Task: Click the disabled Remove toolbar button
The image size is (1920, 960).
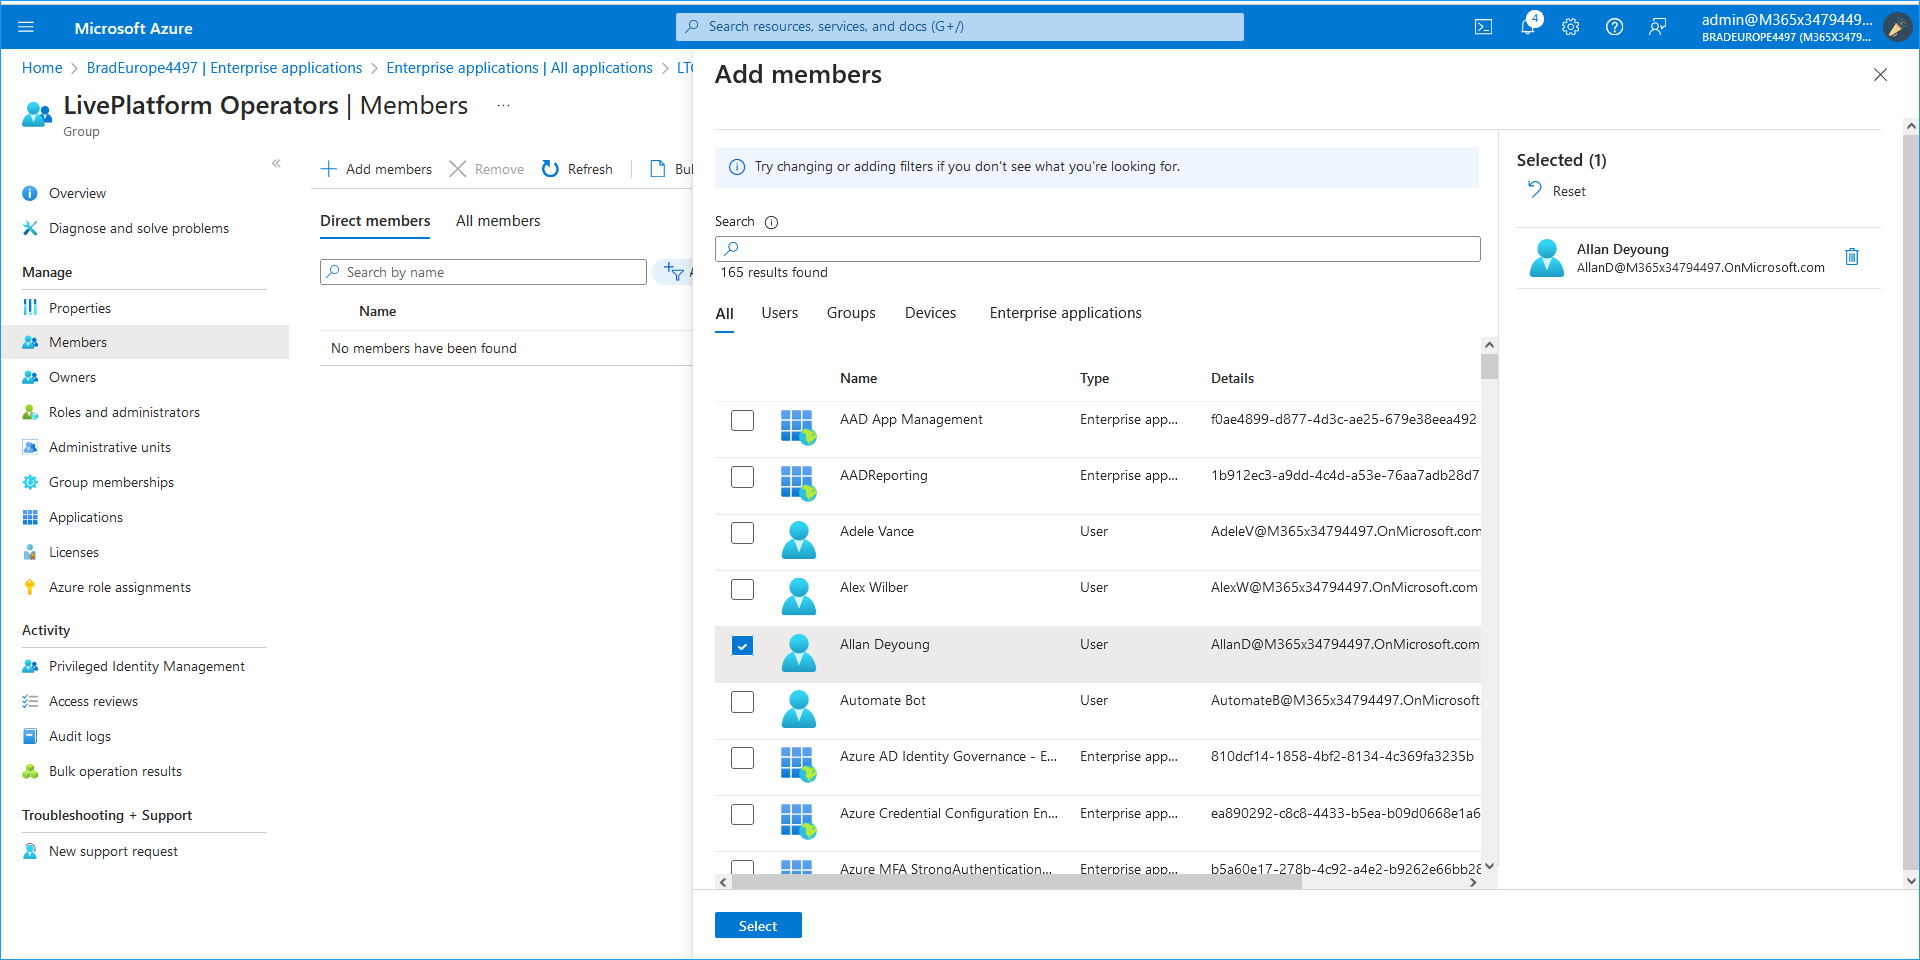Action: pyautogui.click(x=487, y=169)
